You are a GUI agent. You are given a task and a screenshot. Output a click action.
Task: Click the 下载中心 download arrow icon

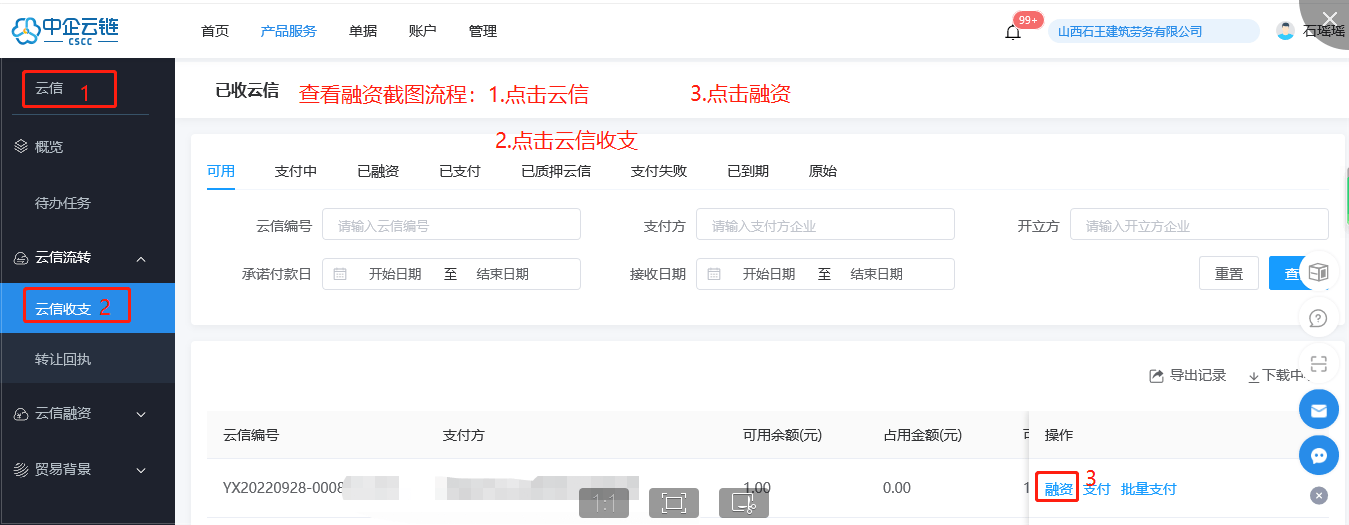click(1253, 376)
